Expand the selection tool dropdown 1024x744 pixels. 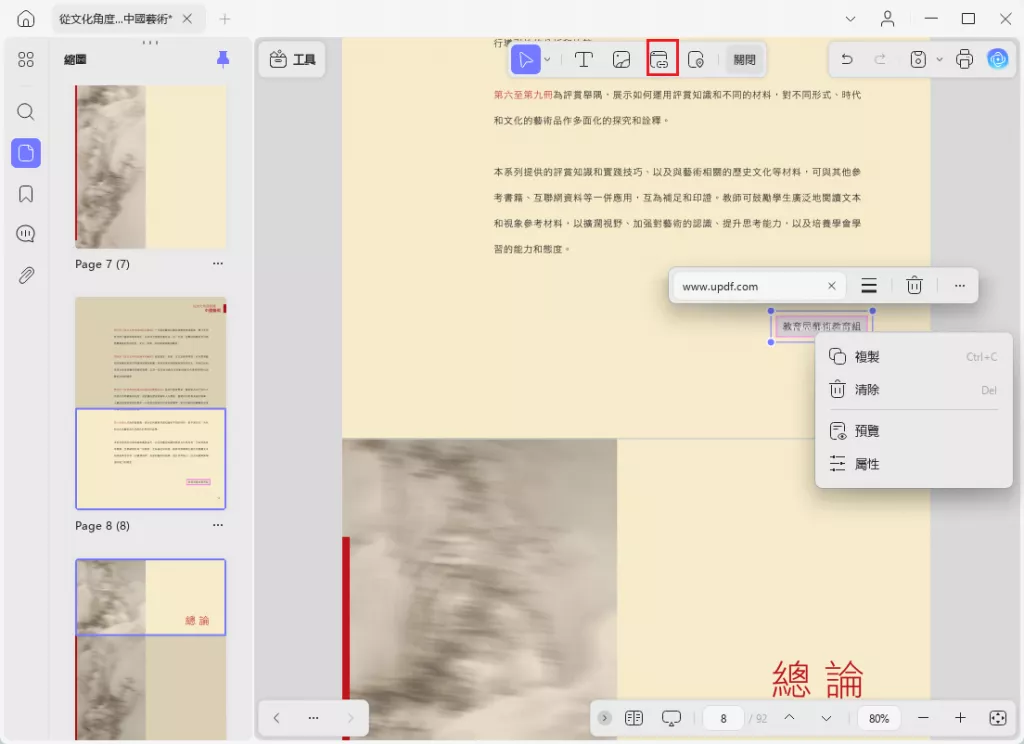click(546, 60)
